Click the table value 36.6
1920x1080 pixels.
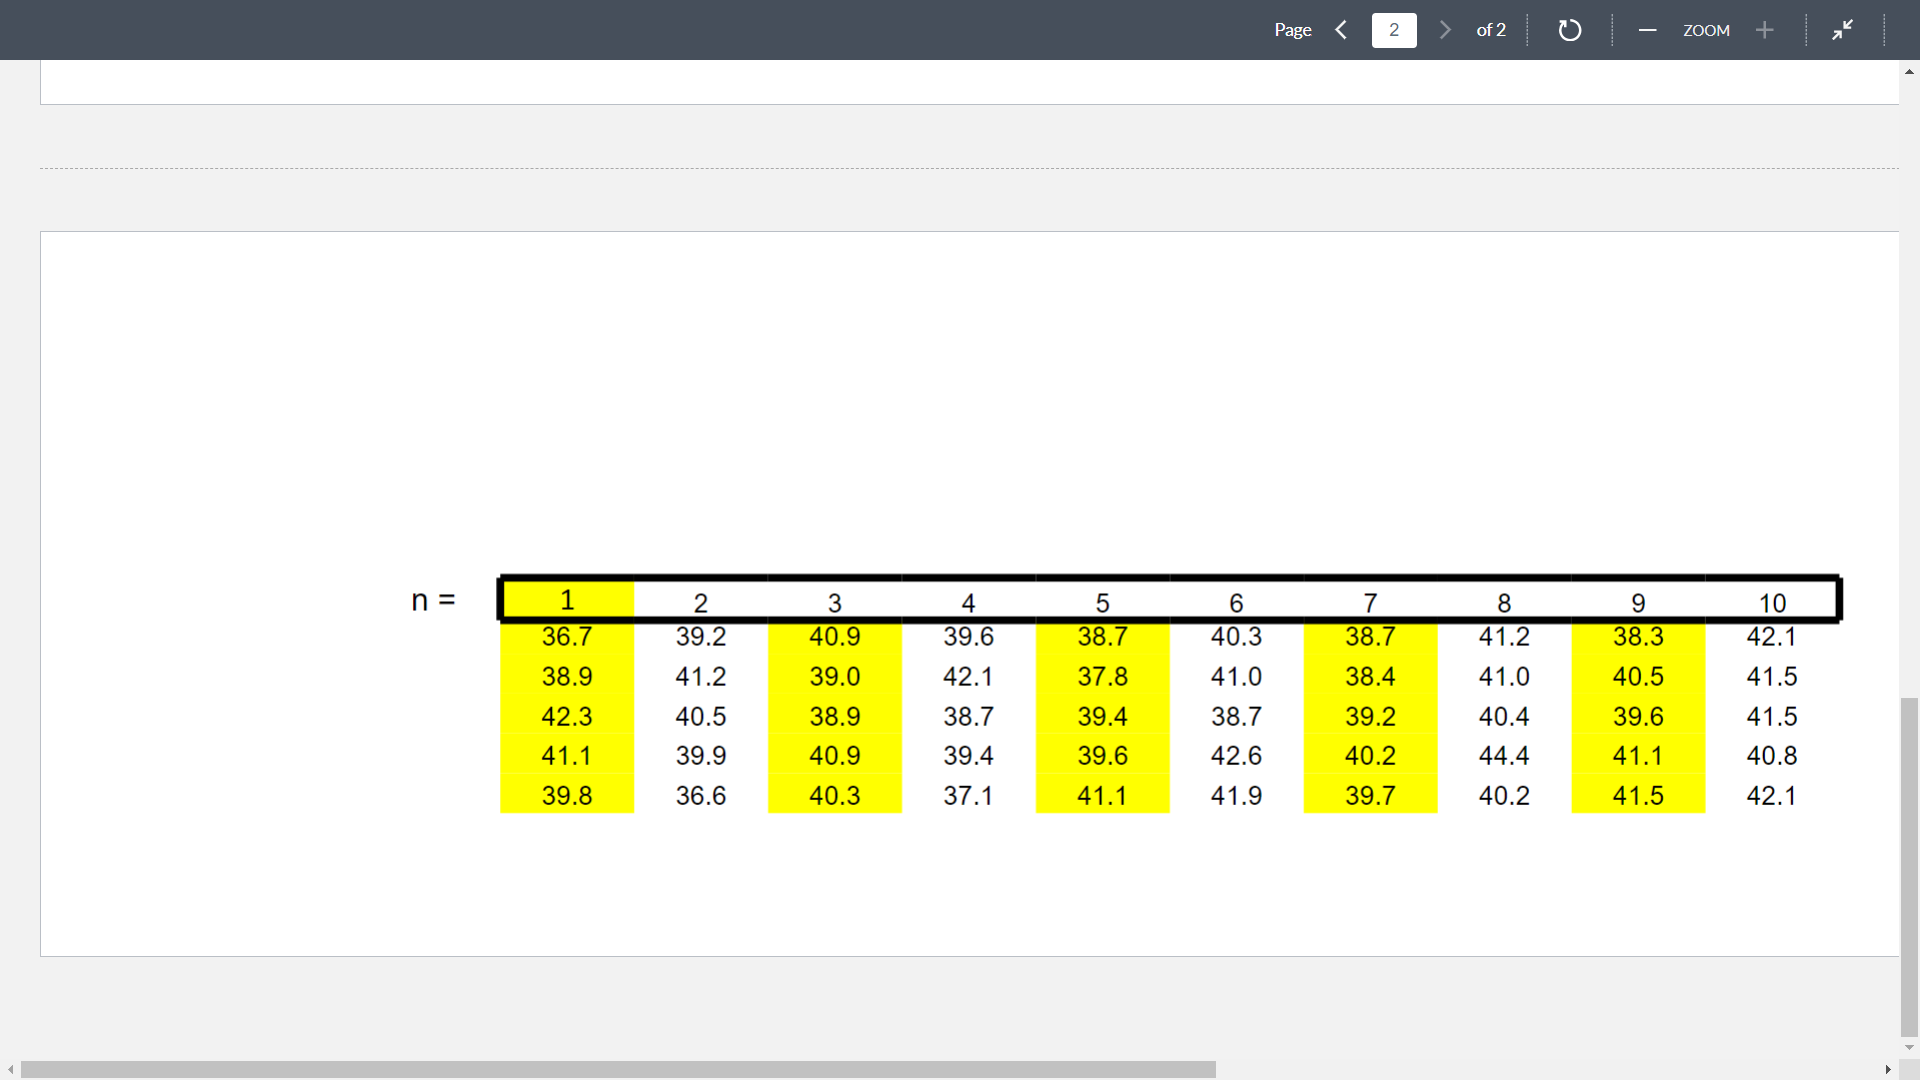700,796
